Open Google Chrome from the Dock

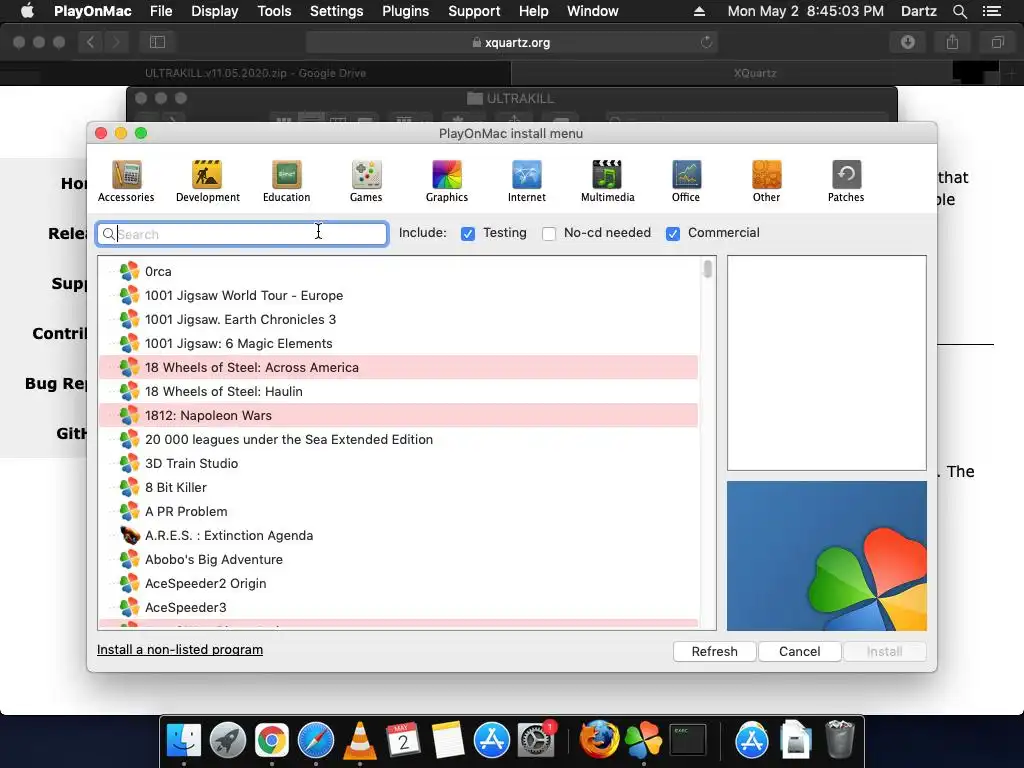coord(272,741)
